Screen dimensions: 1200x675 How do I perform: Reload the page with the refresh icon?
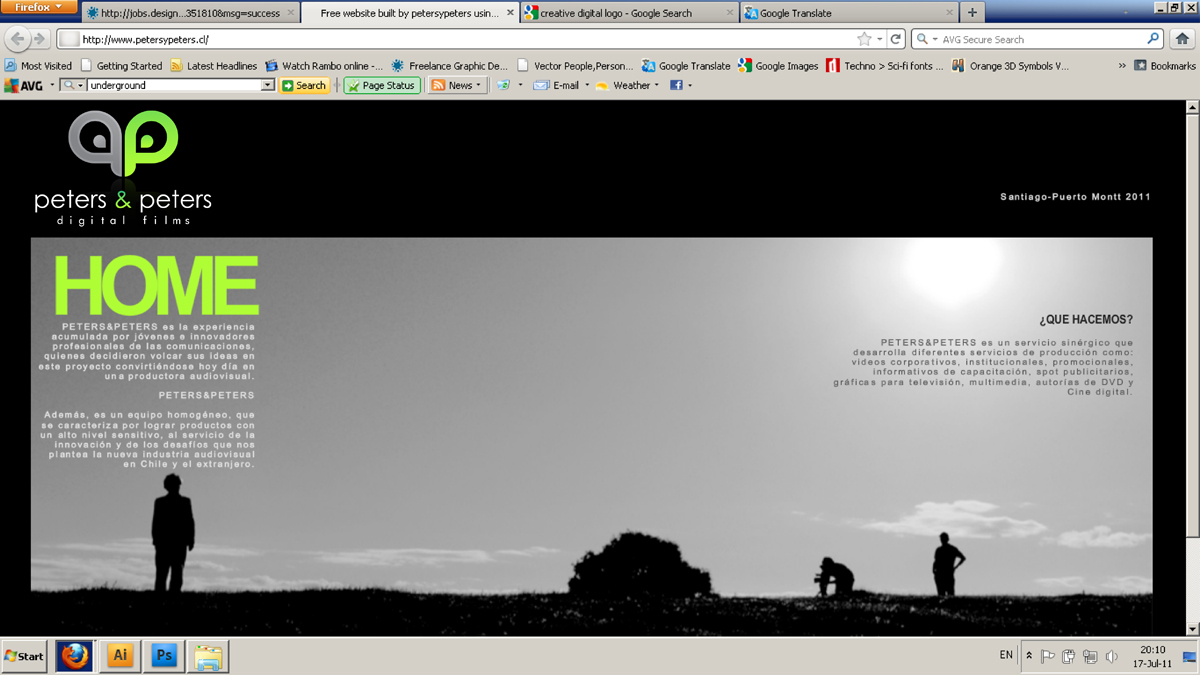point(896,39)
